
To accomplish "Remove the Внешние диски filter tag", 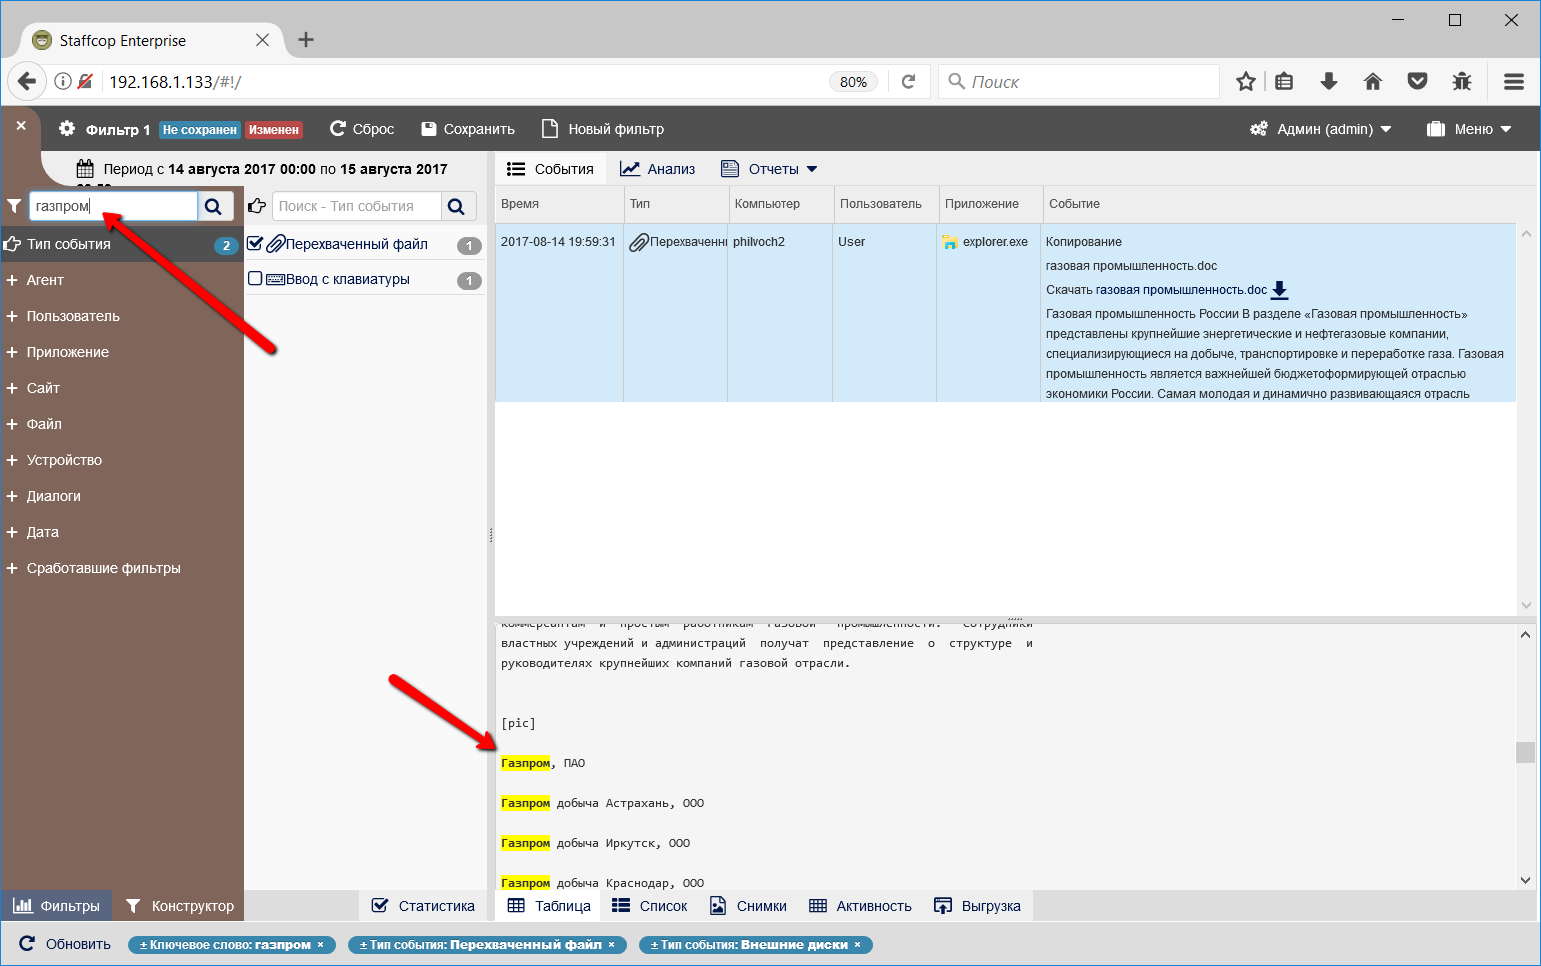I will pos(857,945).
